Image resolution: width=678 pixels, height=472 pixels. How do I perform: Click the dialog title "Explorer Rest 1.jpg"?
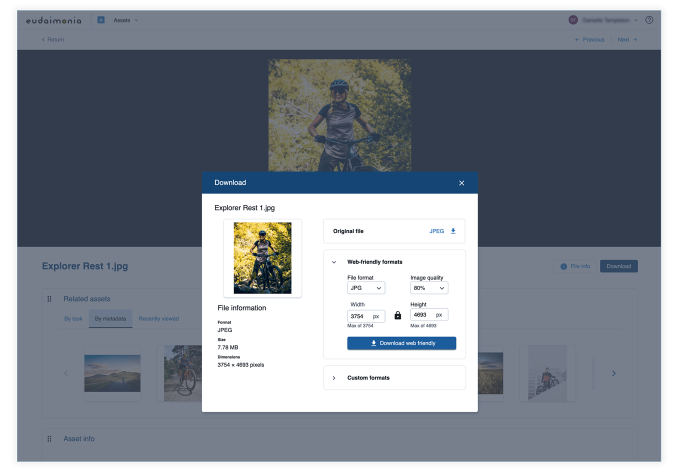(x=245, y=208)
